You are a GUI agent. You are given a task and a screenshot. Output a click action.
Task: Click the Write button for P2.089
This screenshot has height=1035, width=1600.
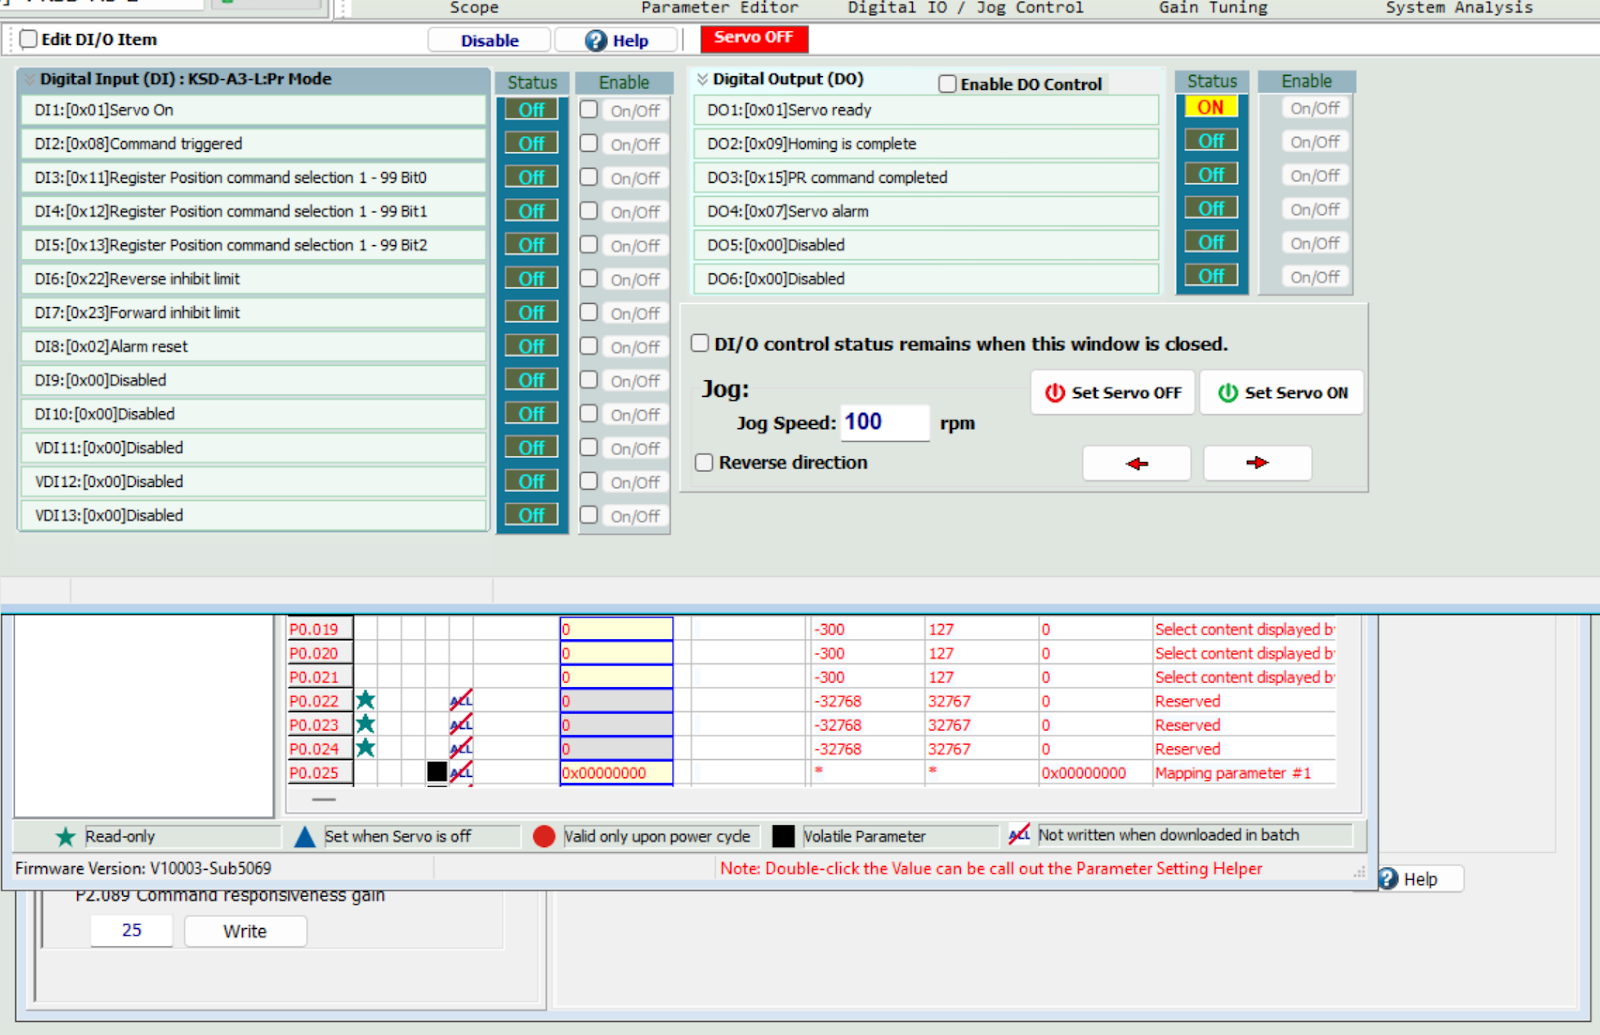(x=245, y=931)
